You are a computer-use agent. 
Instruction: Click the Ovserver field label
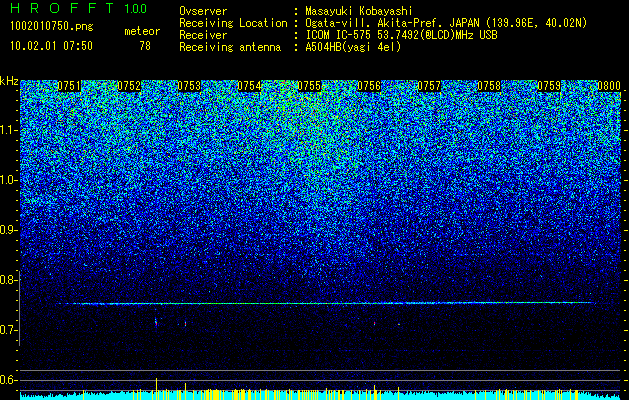[x=203, y=12]
